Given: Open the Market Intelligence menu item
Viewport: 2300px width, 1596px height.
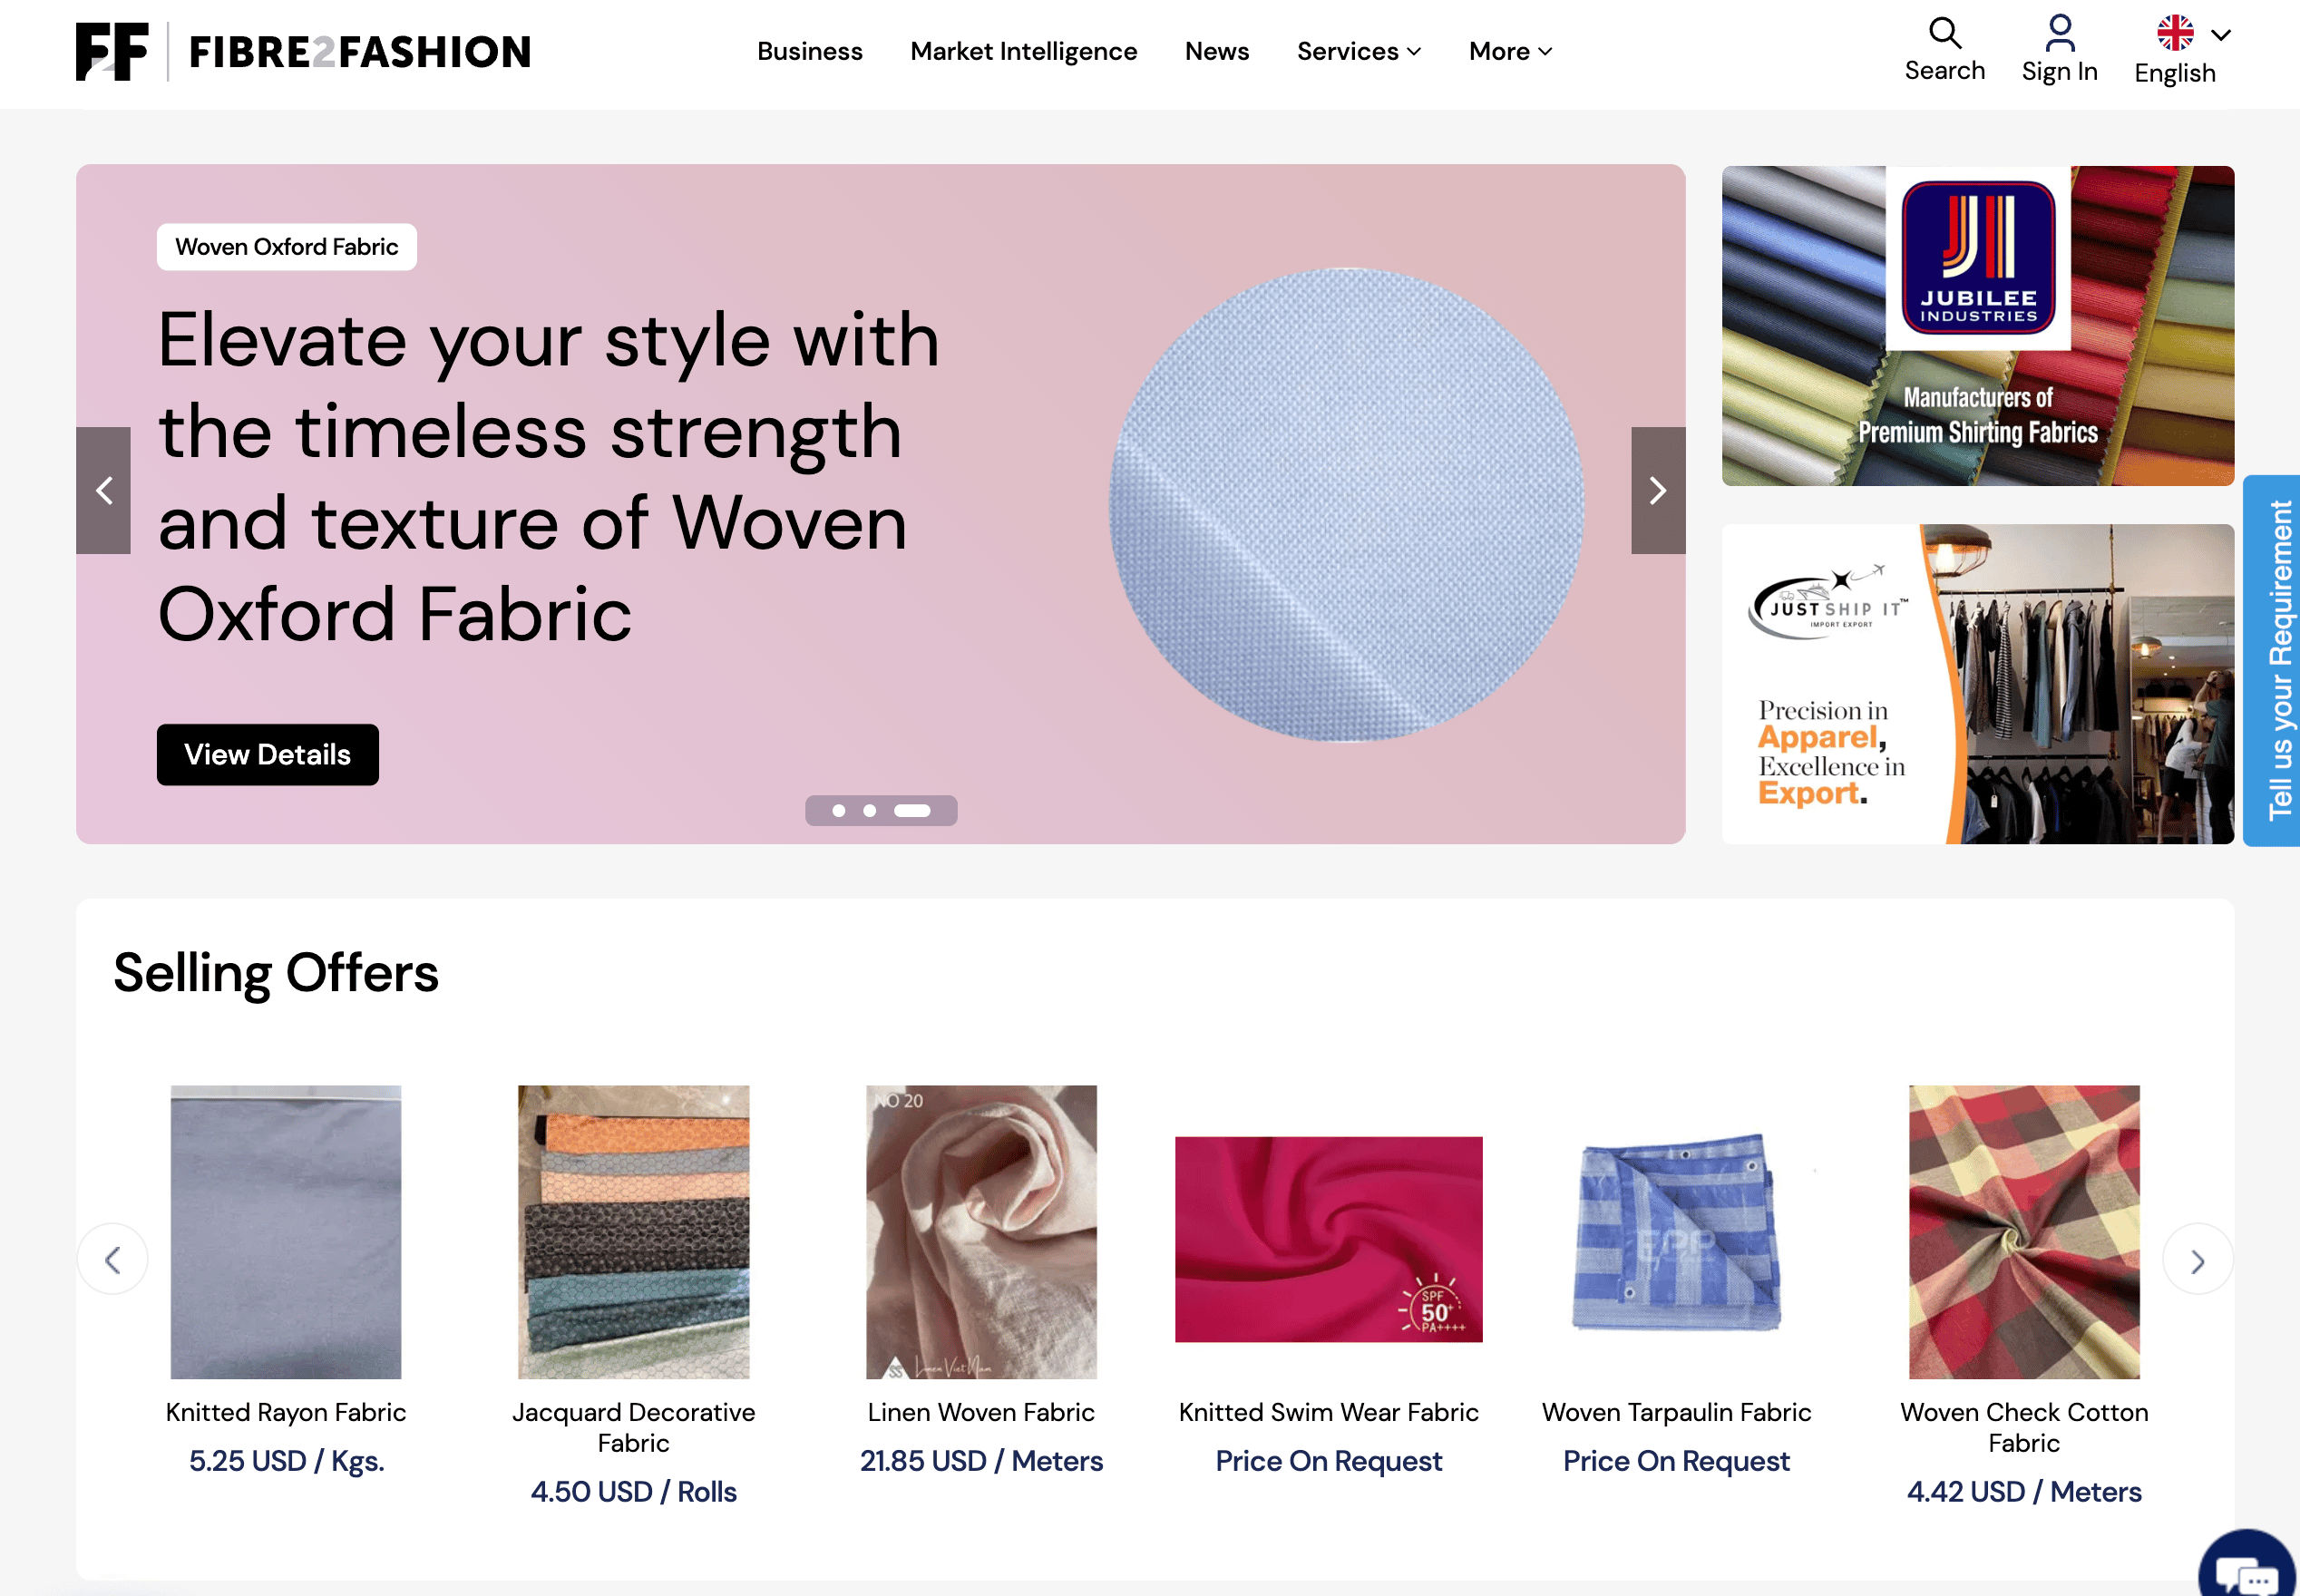Looking at the screenshot, I should pos(1023,51).
